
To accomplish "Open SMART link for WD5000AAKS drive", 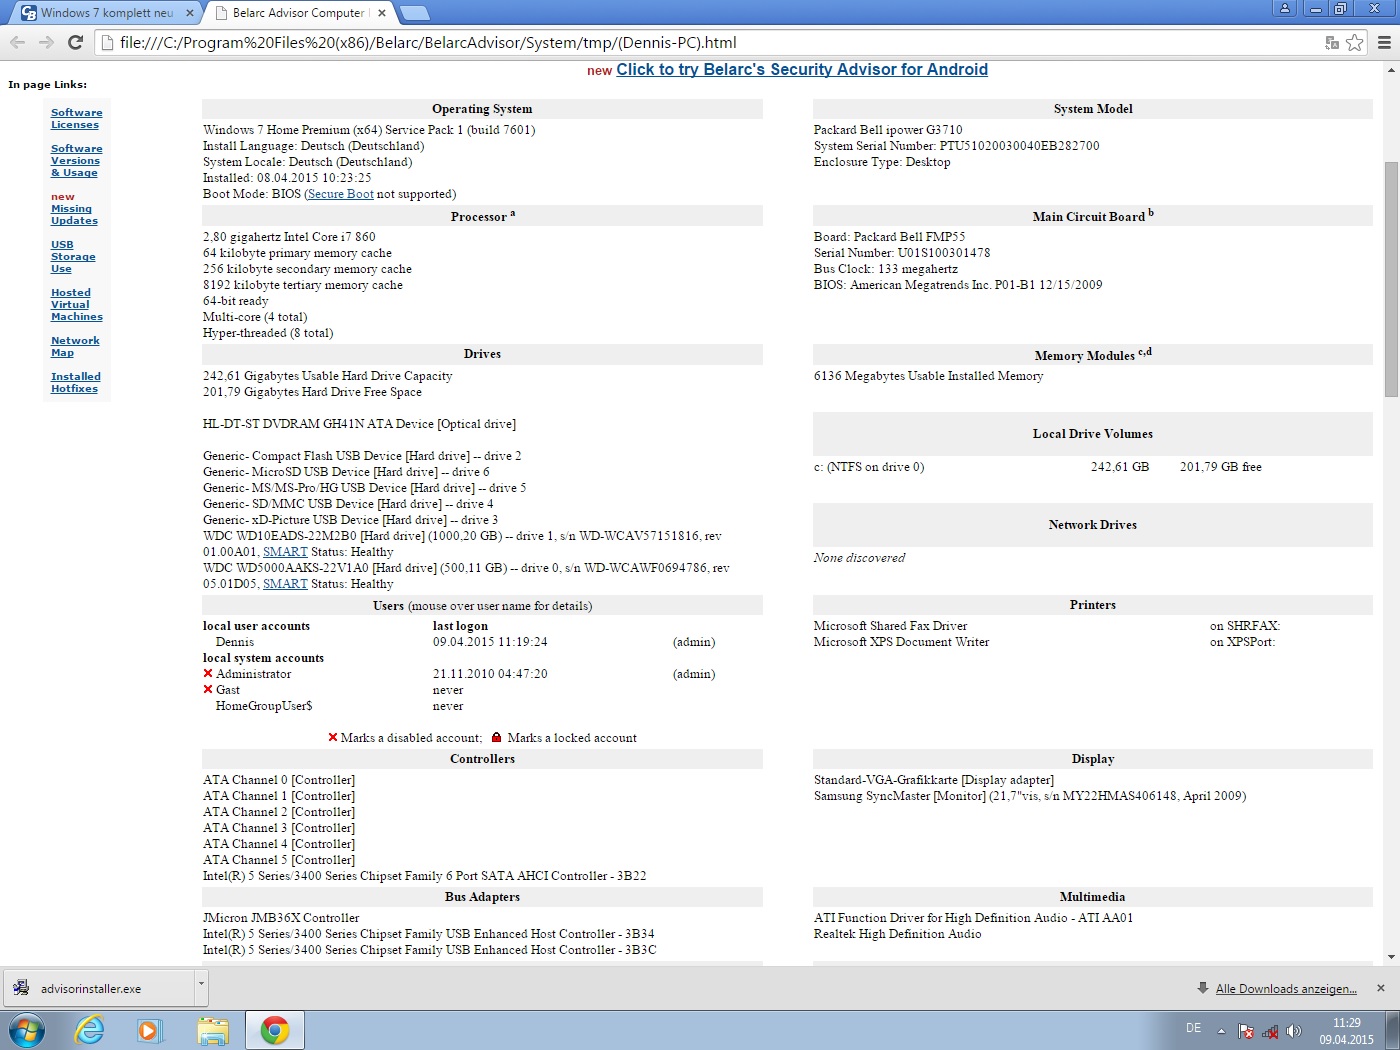I will tap(285, 584).
